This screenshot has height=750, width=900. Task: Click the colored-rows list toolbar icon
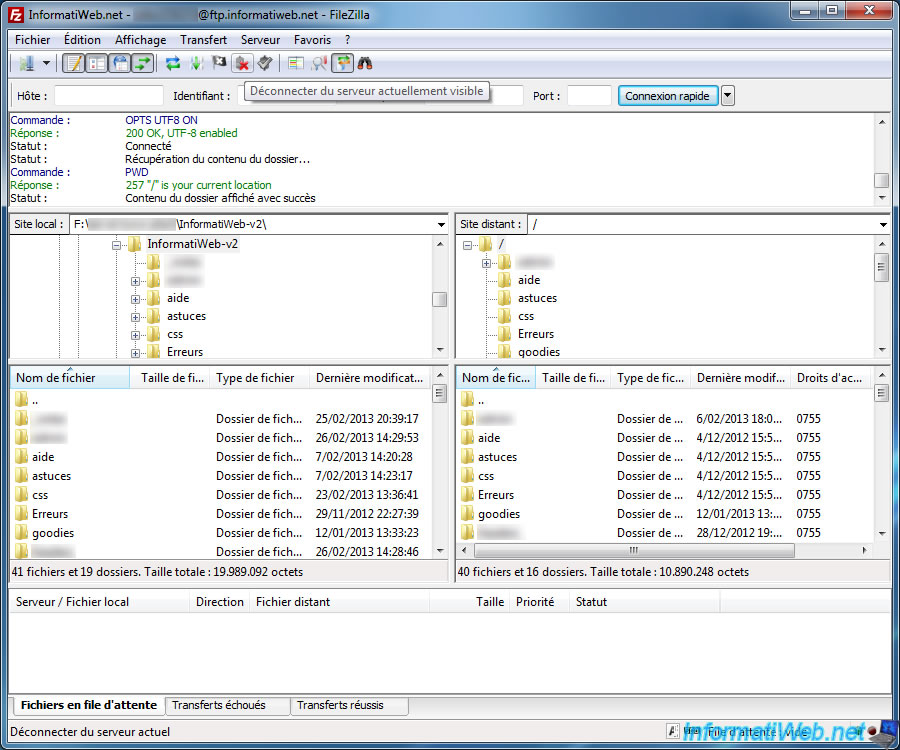(x=296, y=63)
